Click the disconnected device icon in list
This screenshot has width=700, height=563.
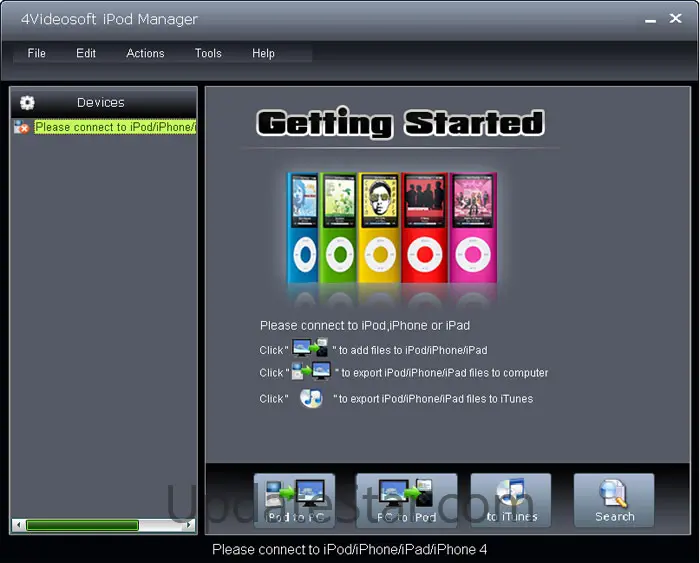(x=21, y=127)
